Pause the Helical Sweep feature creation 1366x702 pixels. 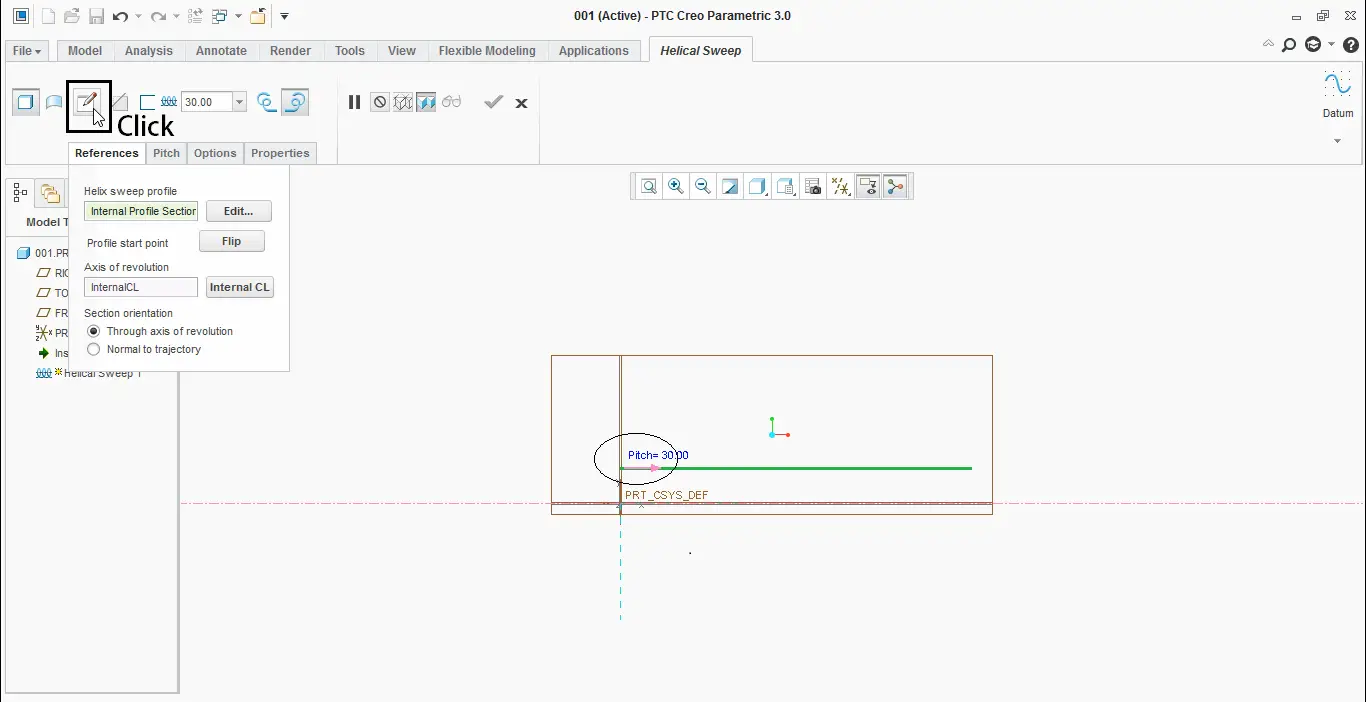(355, 102)
